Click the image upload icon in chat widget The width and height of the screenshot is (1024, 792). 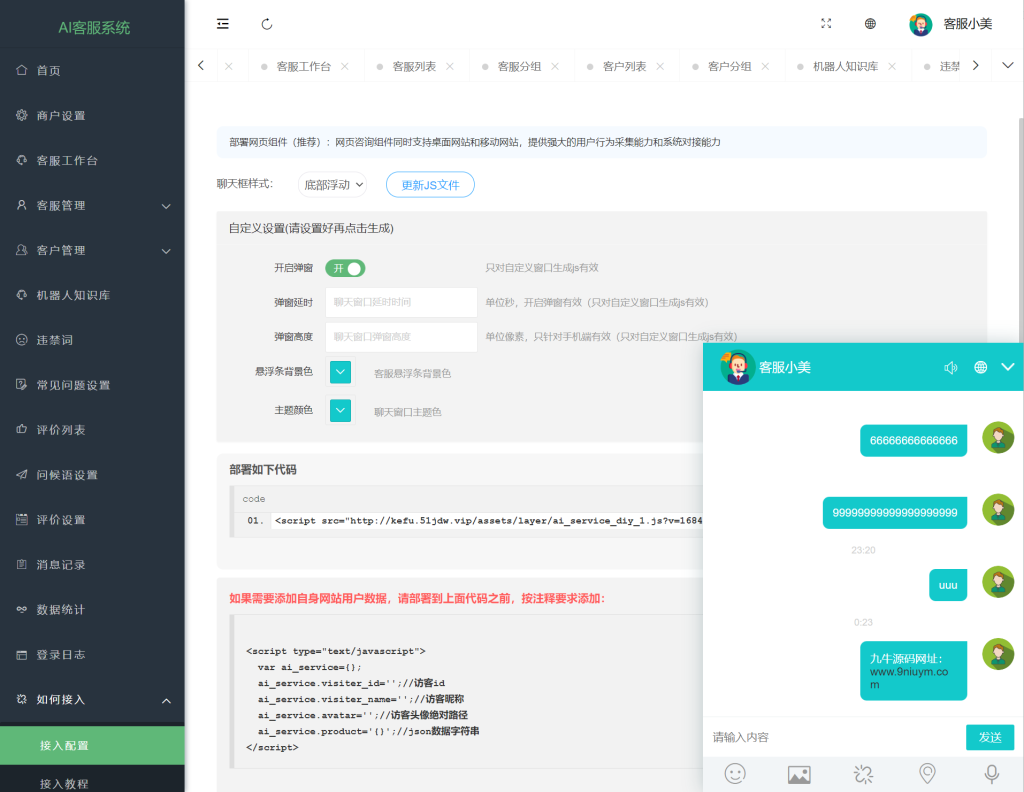(799, 773)
